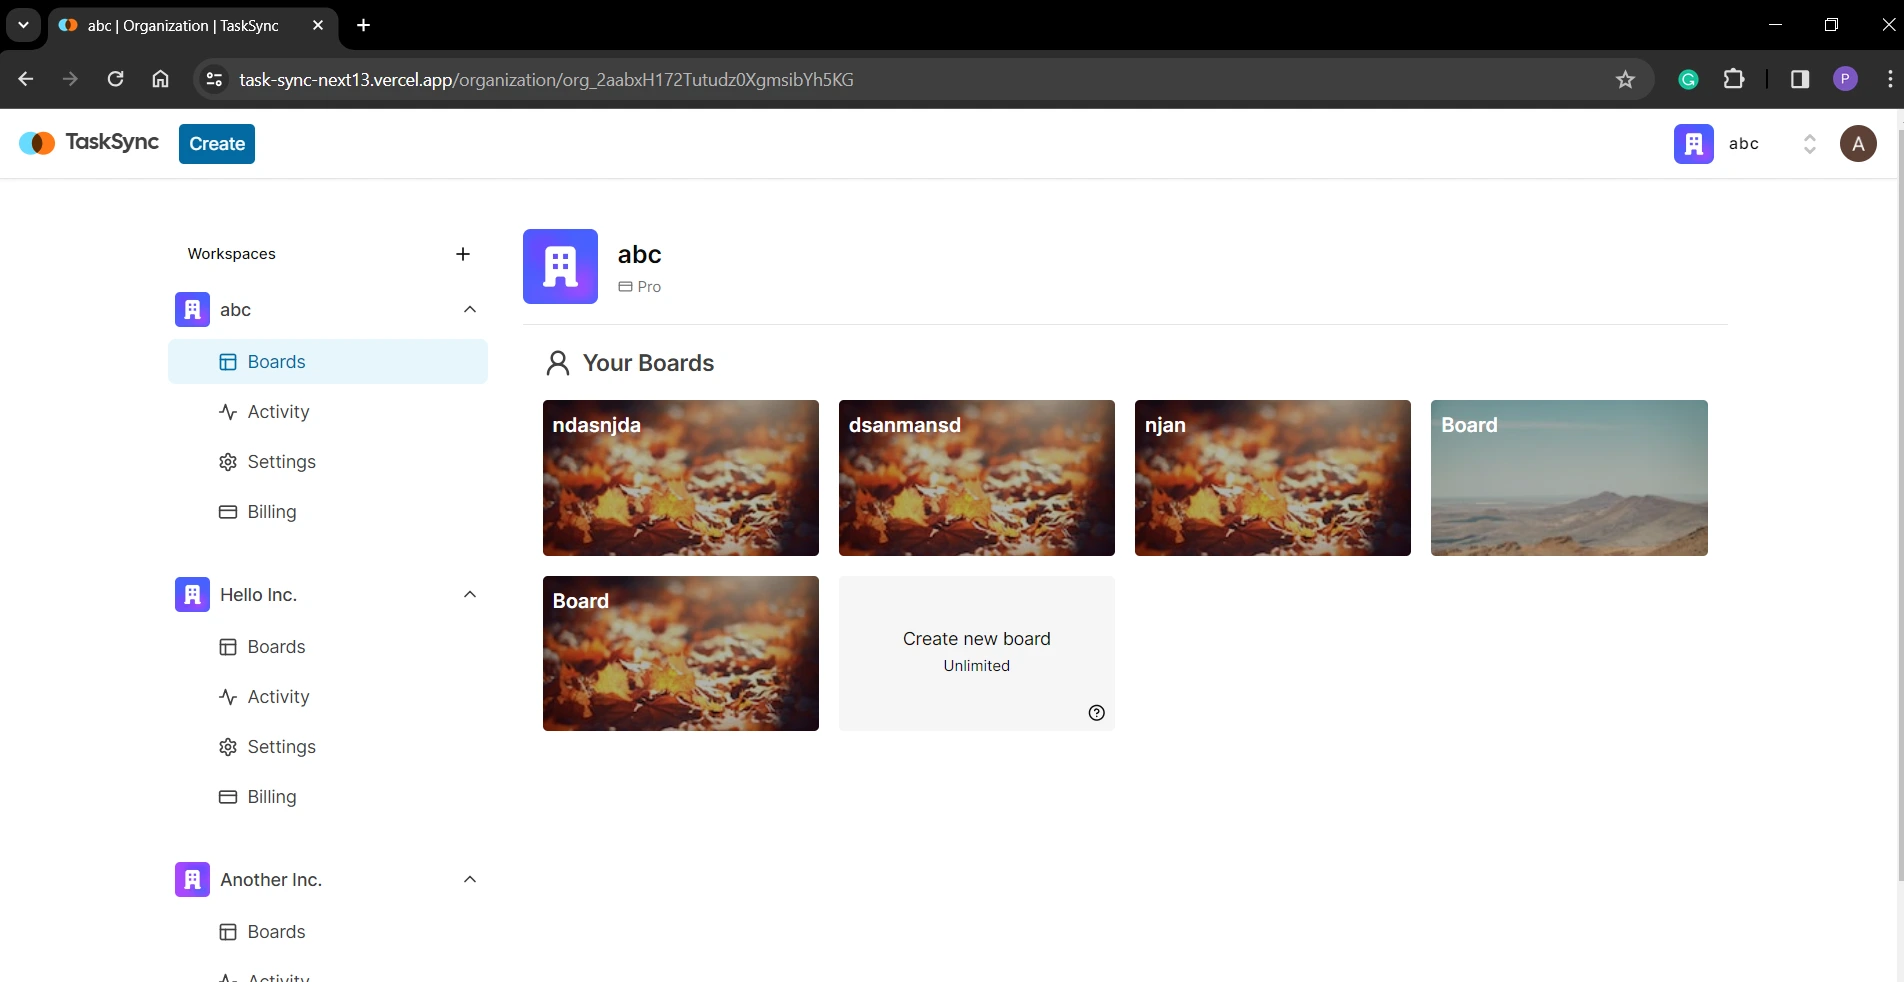Collapse the abc workspace section
This screenshot has width=1904, height=982.
(x=469, y=310)
